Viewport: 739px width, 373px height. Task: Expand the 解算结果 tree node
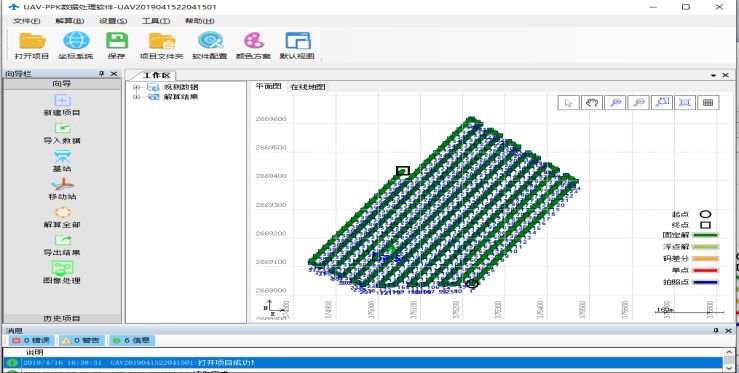click(x=136, y=97)
